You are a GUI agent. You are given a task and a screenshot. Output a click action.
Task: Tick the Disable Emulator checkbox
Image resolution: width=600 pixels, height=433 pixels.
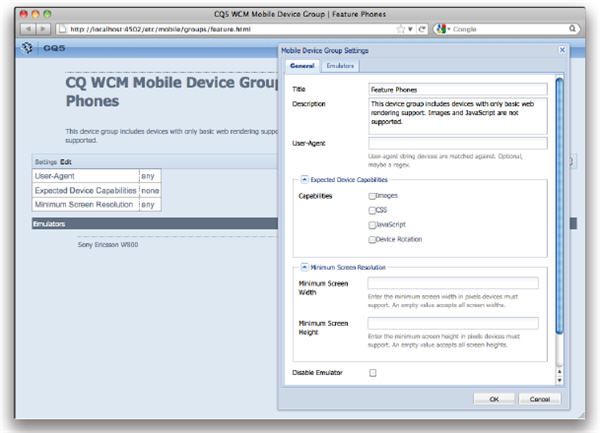373,373
